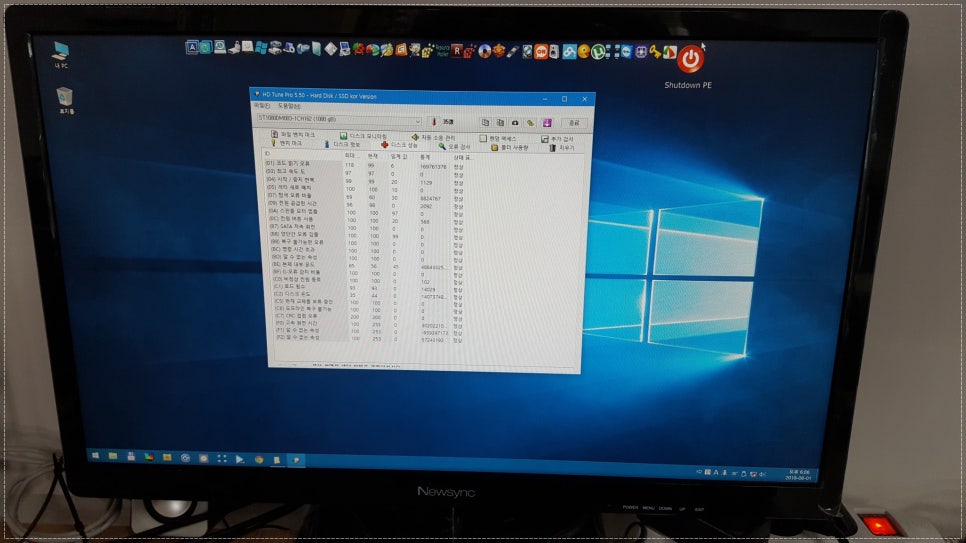Launch the orange GOM icon in top dock
966x543 pixels.
tap(541, 52)
